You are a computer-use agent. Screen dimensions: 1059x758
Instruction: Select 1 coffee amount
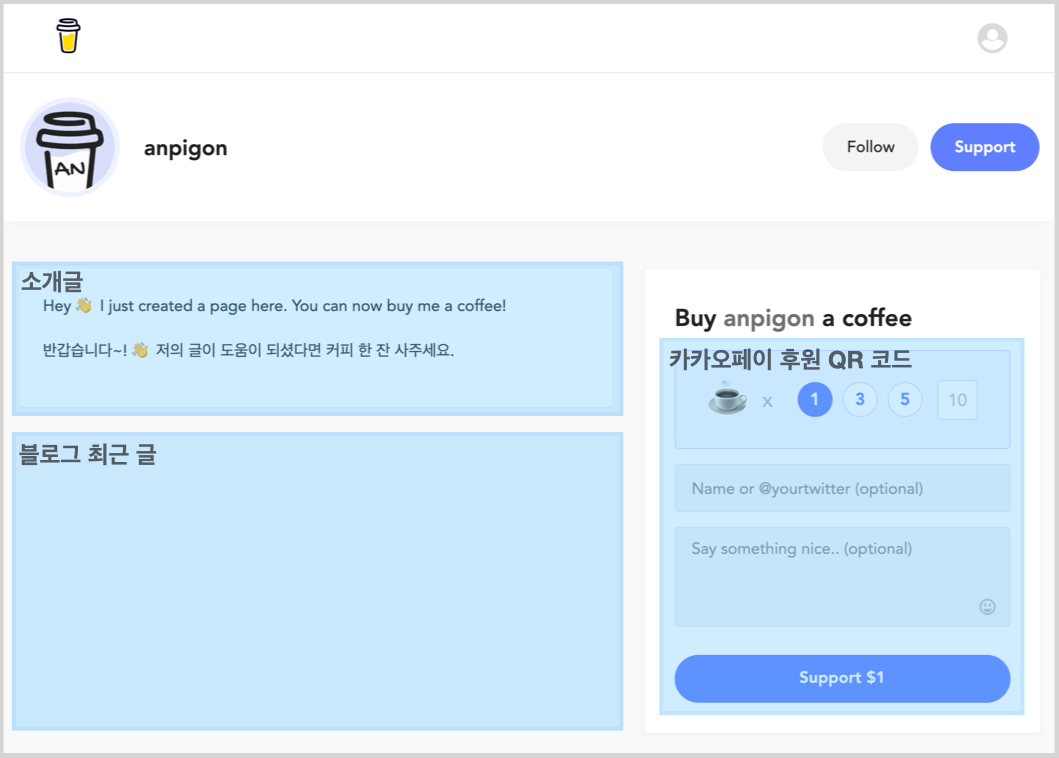pos(815,399)
